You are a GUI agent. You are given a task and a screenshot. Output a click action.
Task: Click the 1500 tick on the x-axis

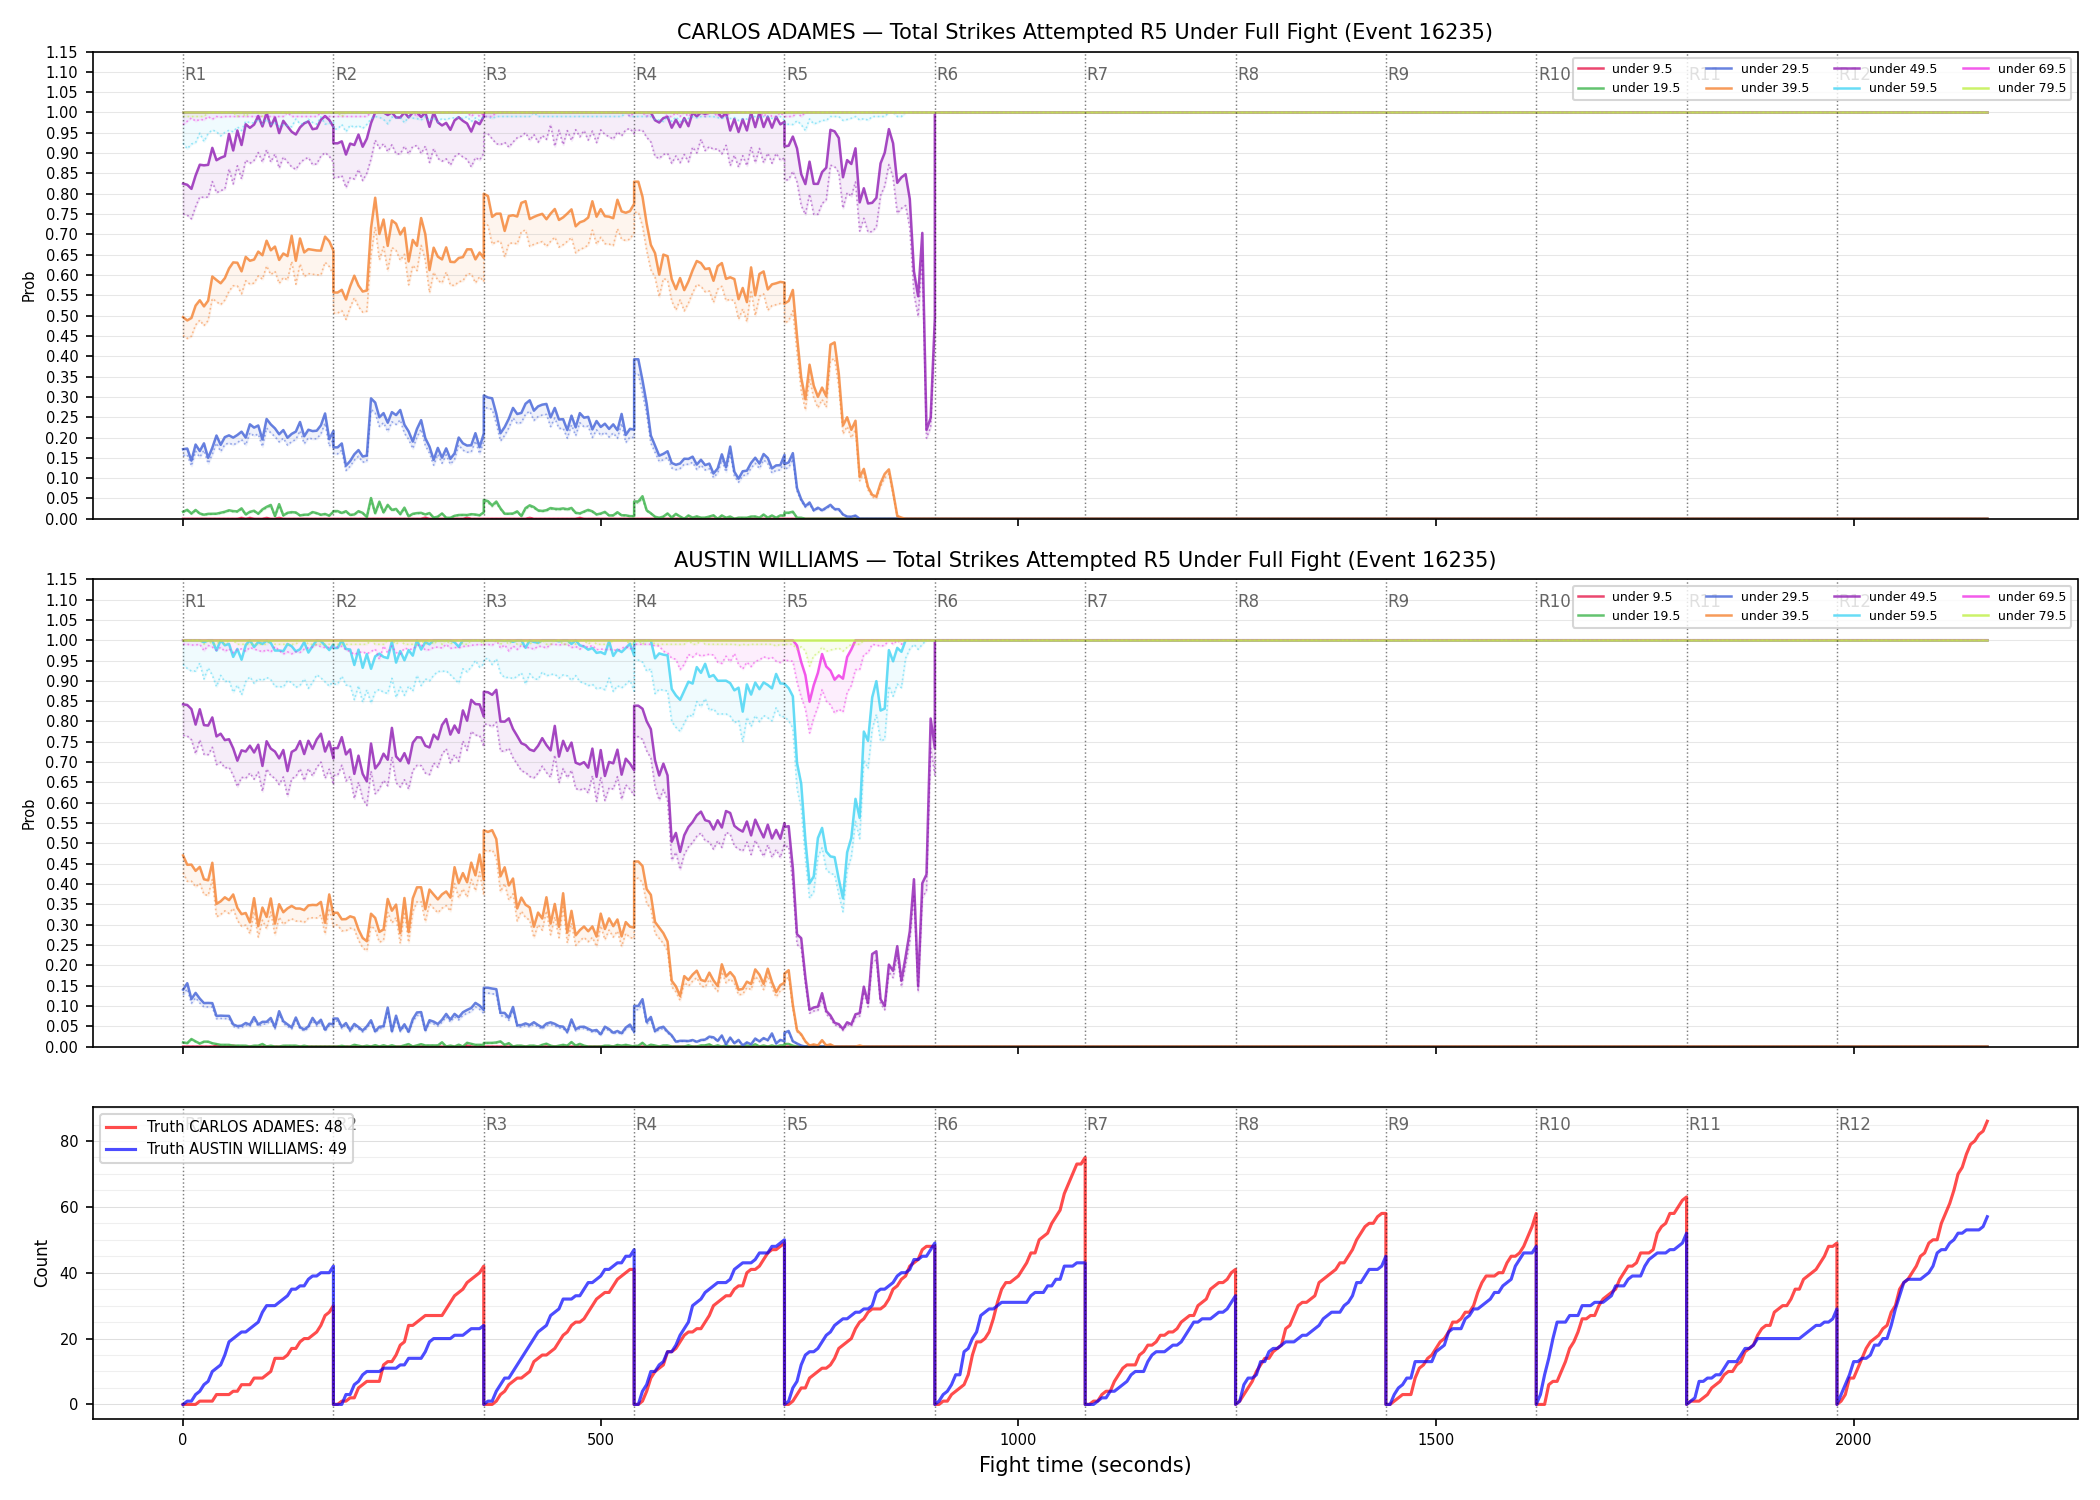(1436, 1440)
